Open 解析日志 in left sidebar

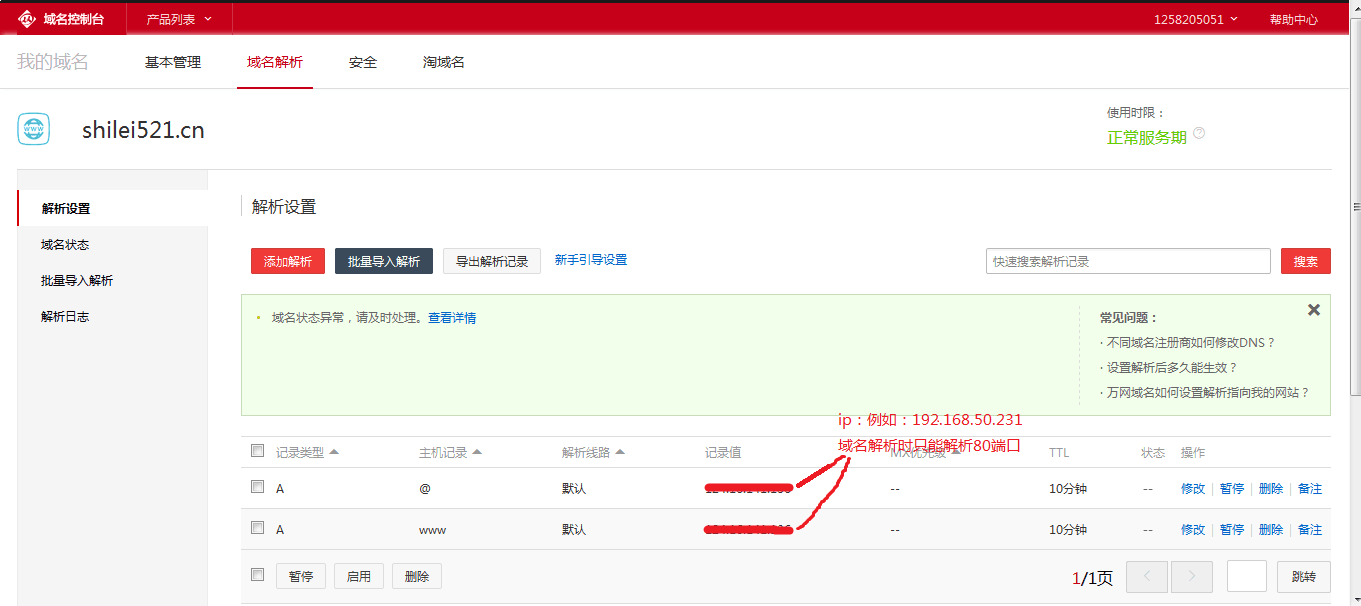coord(65,316)
